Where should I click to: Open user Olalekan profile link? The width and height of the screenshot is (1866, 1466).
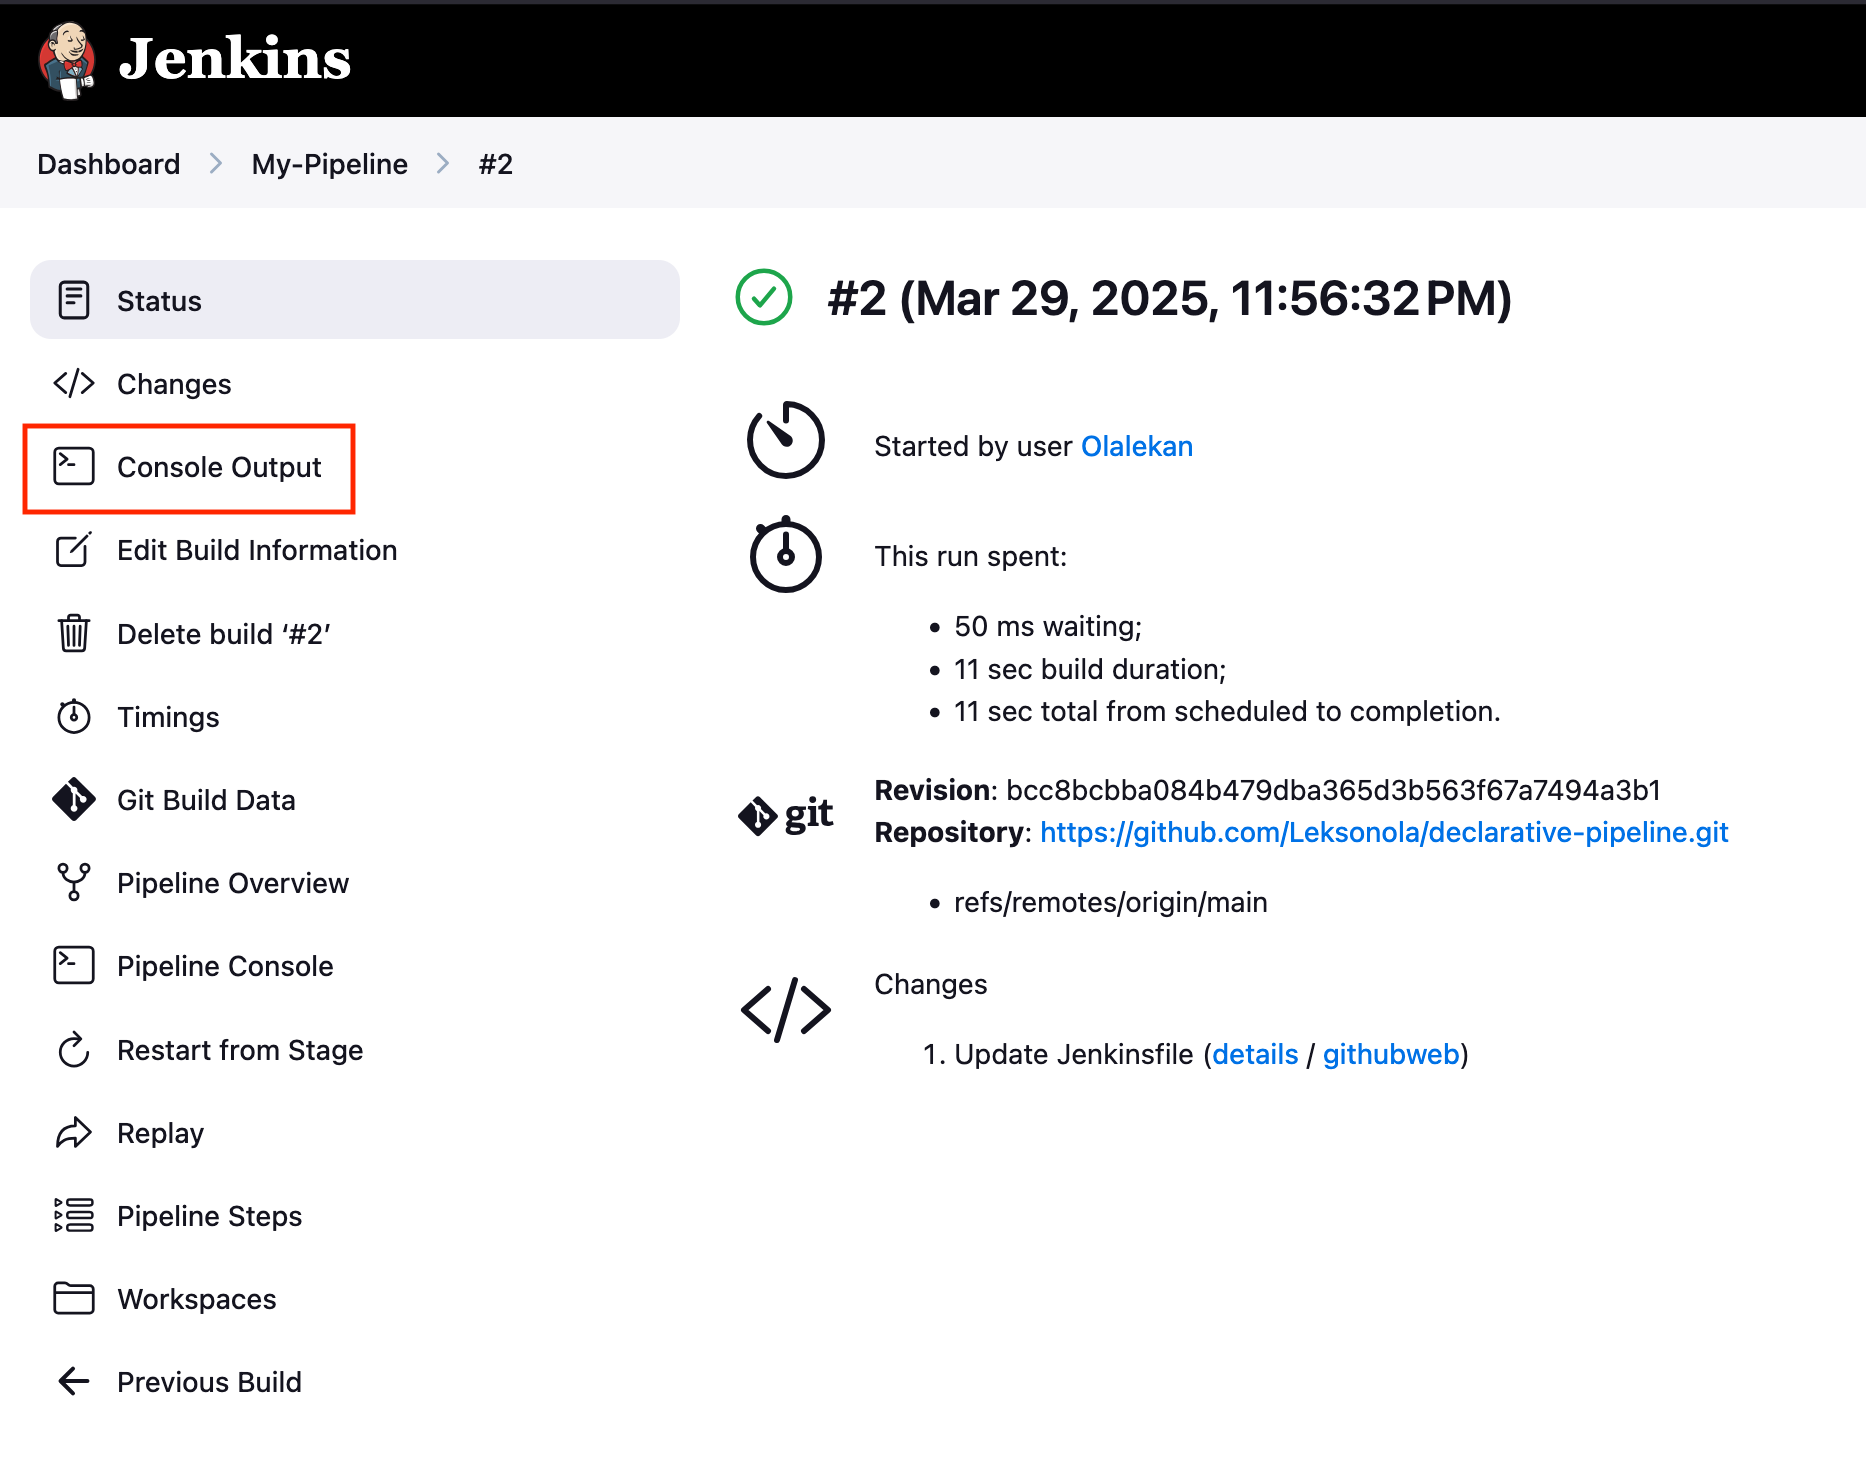tap(1137, 445)
